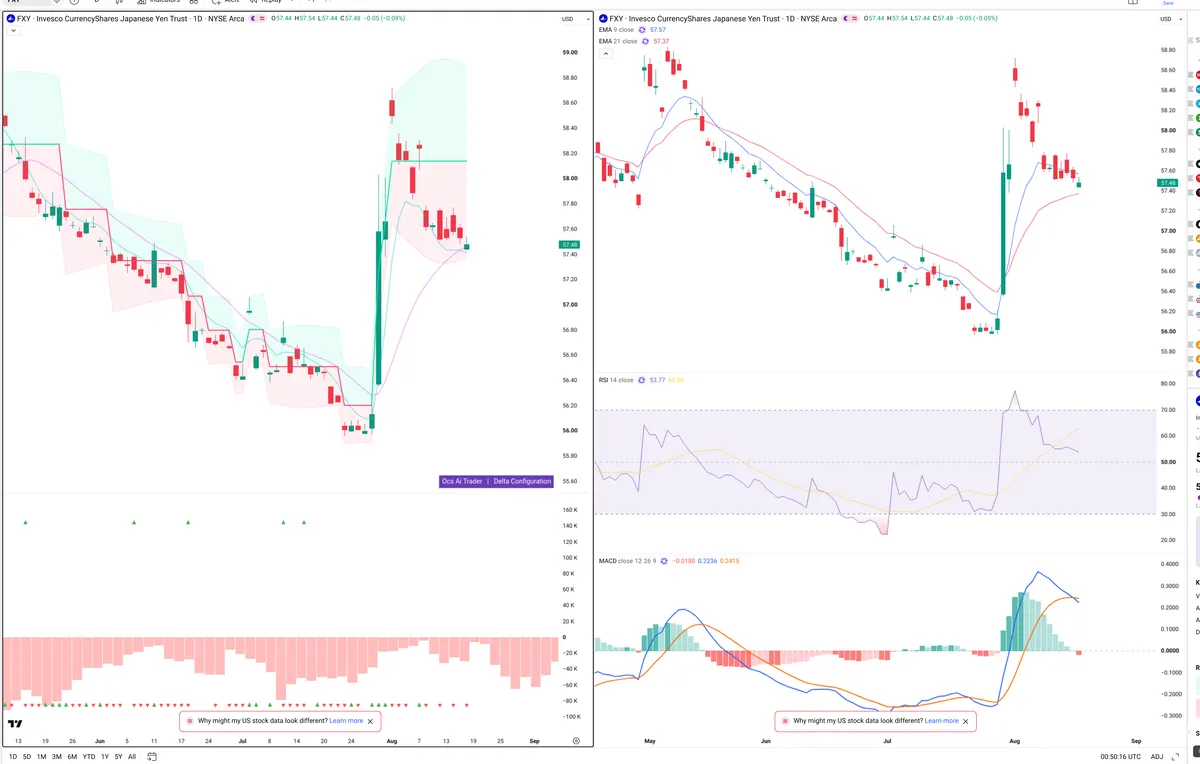Image resolution: width=1200 pixels, height=764 pixels.
Task: Click RSI 14 close legend text
Action: point(616,380)
